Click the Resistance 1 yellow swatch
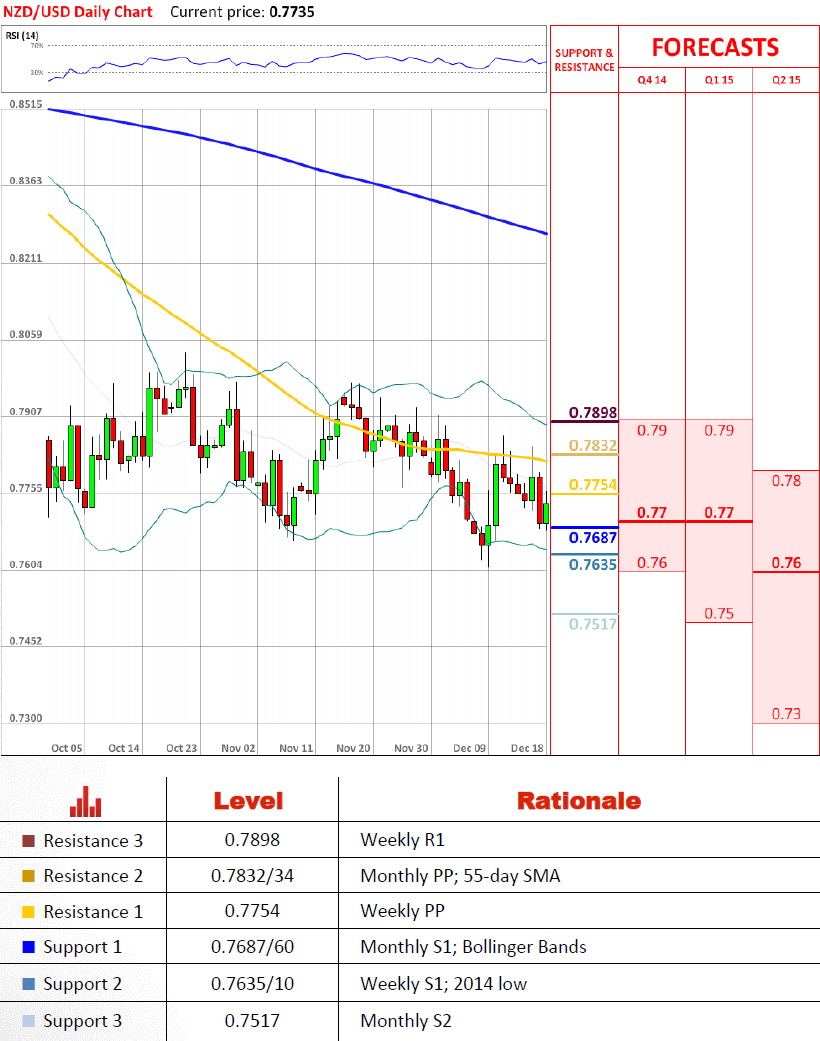The width and height of the screenshot is (820, 1041). 29,912
